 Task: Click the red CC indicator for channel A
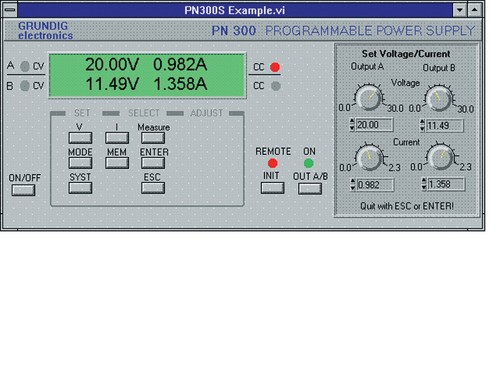click(275, 67)
